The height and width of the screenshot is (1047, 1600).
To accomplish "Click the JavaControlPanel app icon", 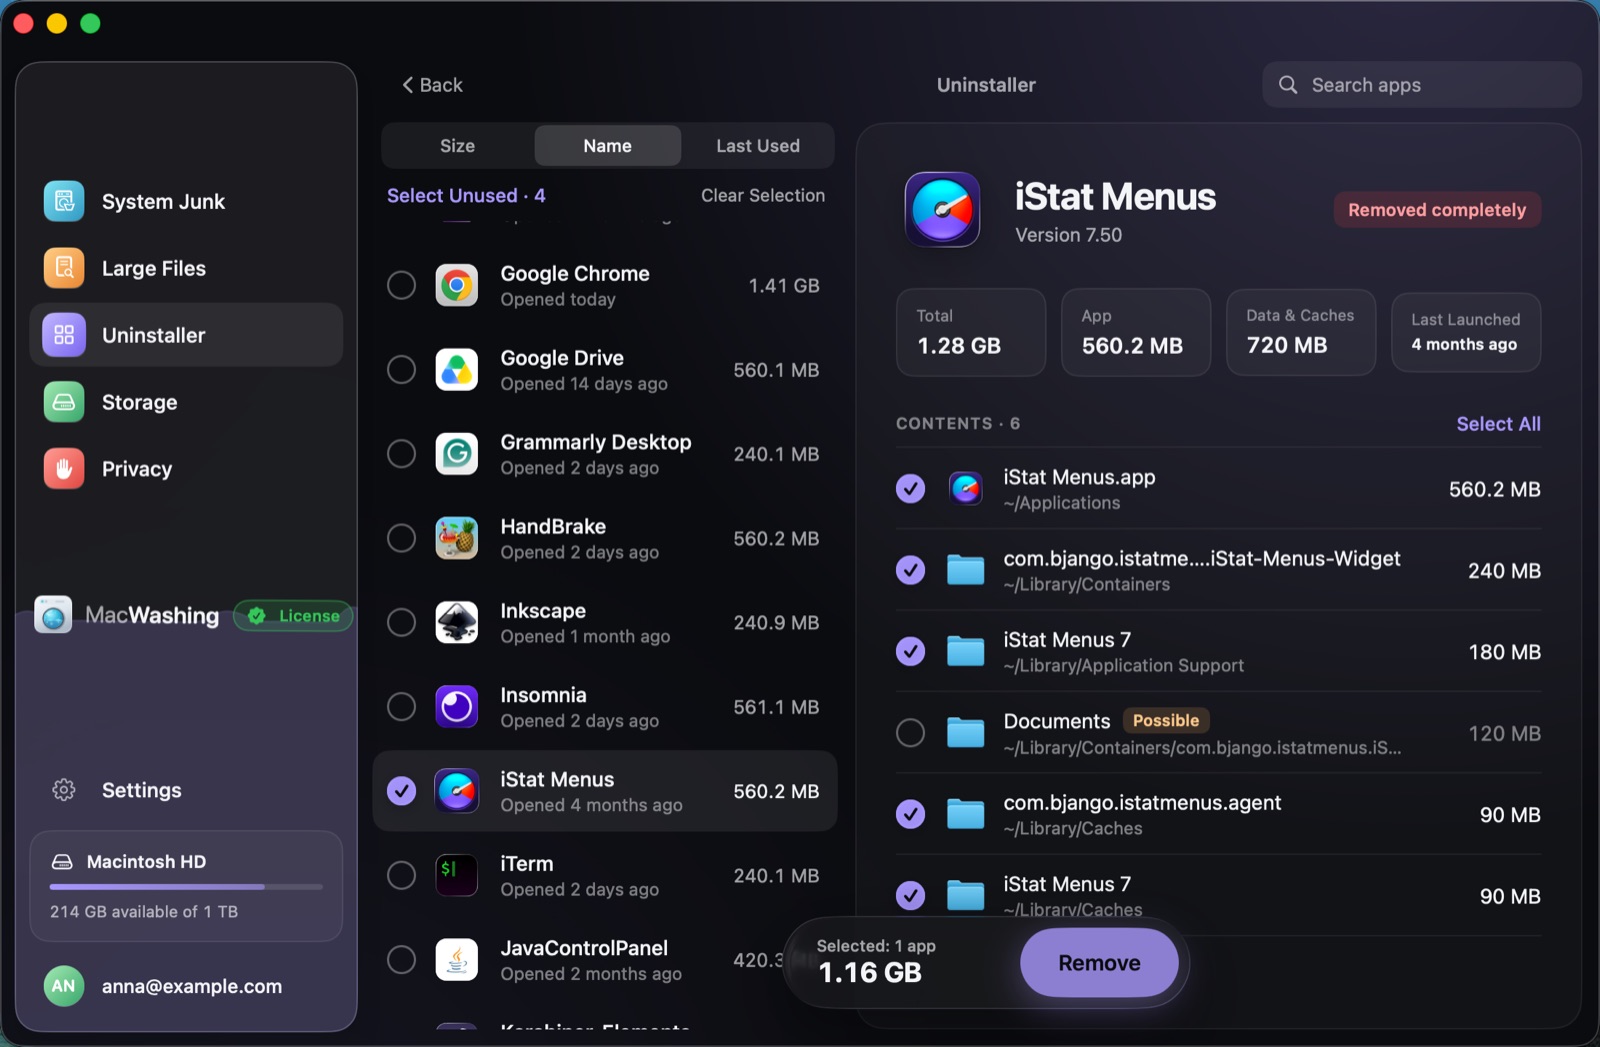I will (457, 960).
